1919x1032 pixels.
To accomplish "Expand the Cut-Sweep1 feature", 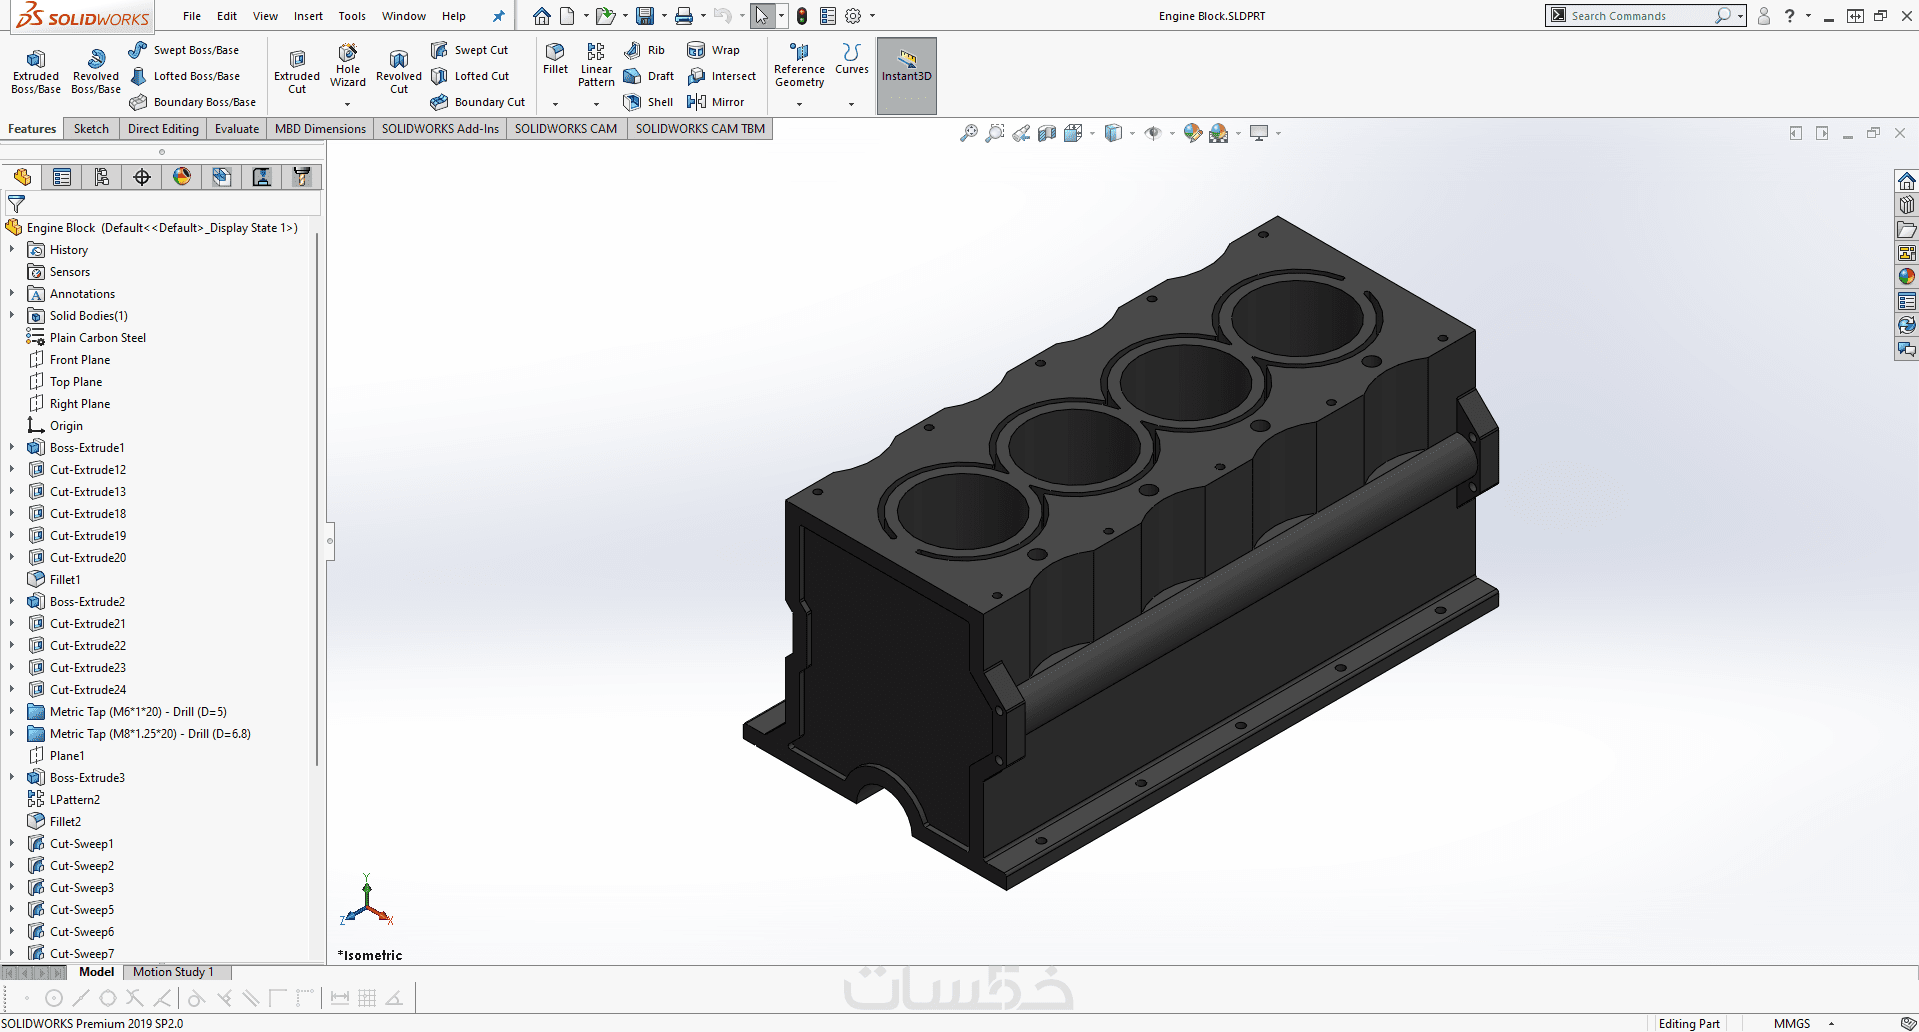I will click(12, 844).
